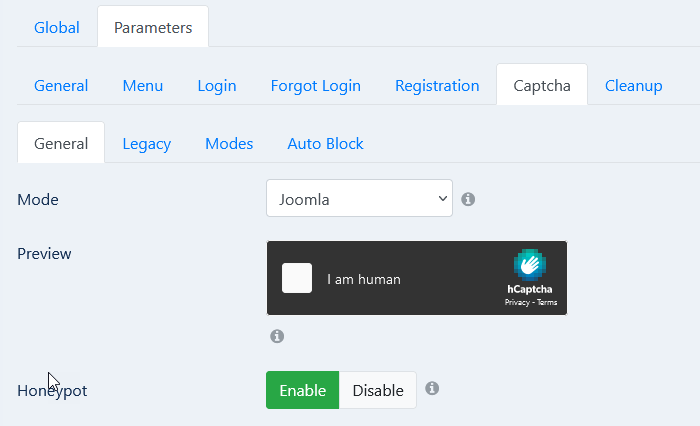Click the hCaptcha hand logo
This screenshot has height=426, width=700.
point(529,264)
